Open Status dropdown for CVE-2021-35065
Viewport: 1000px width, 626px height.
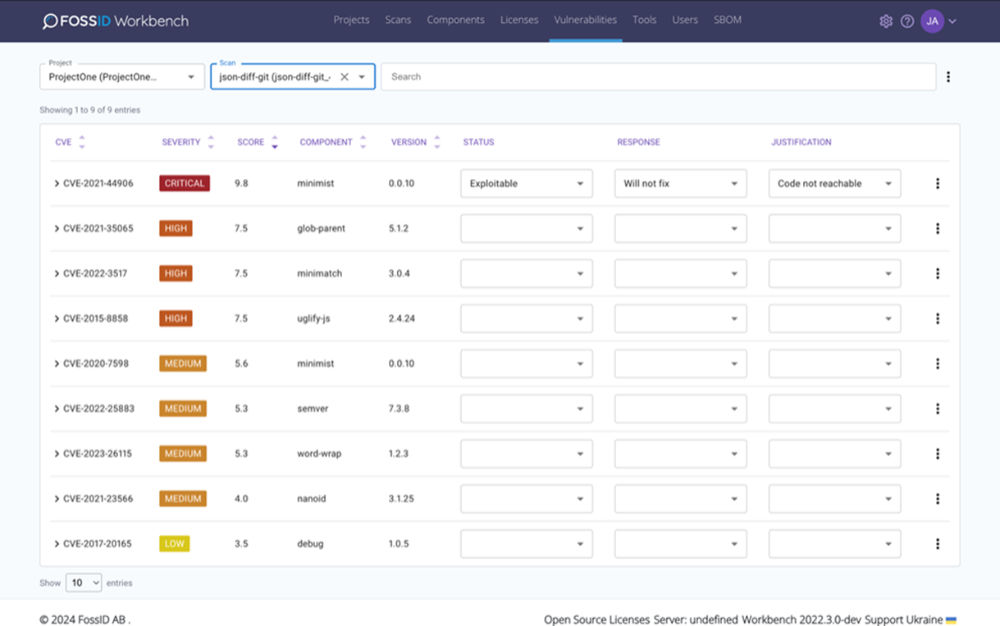coord(526,228)
